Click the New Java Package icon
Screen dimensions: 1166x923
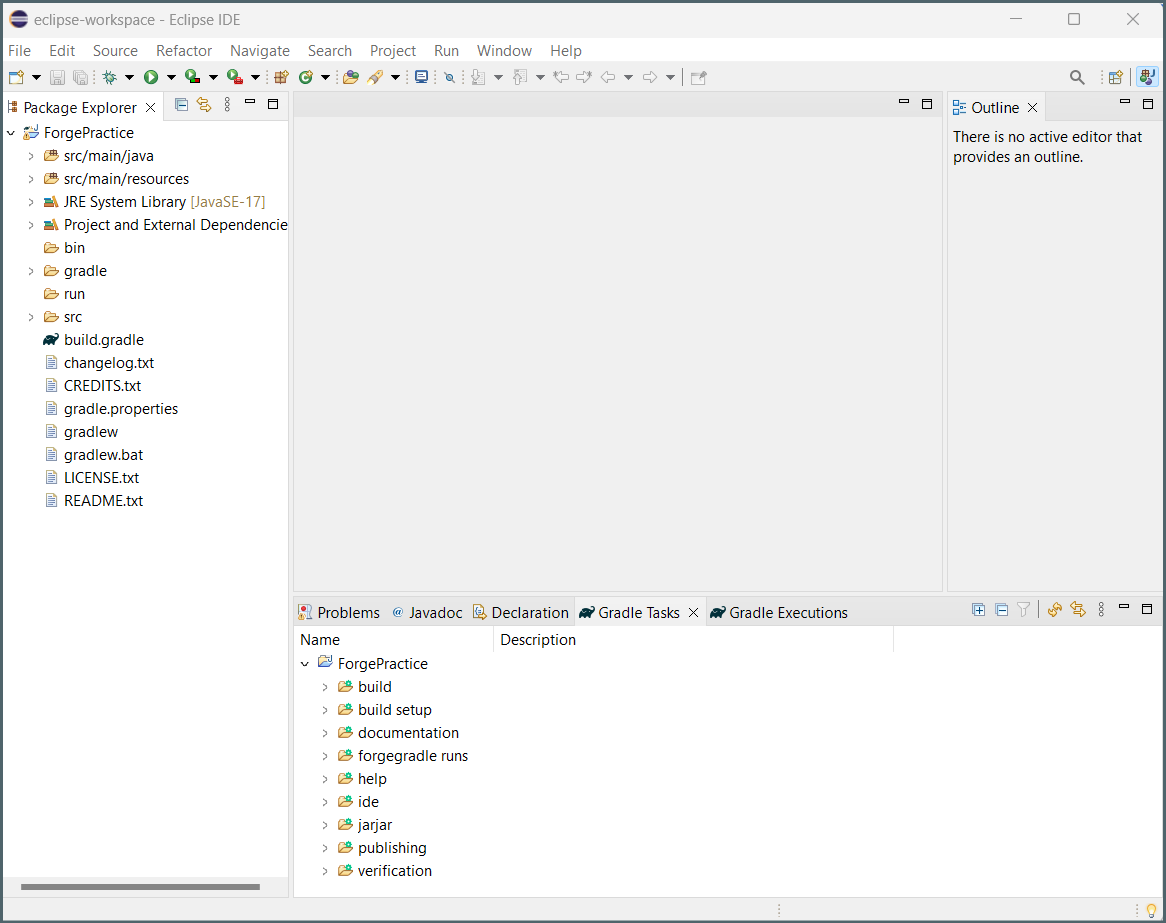(x=281, y=77)
